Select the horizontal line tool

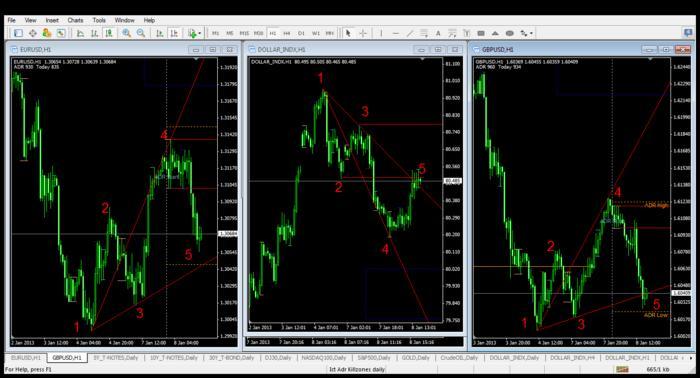396,33
